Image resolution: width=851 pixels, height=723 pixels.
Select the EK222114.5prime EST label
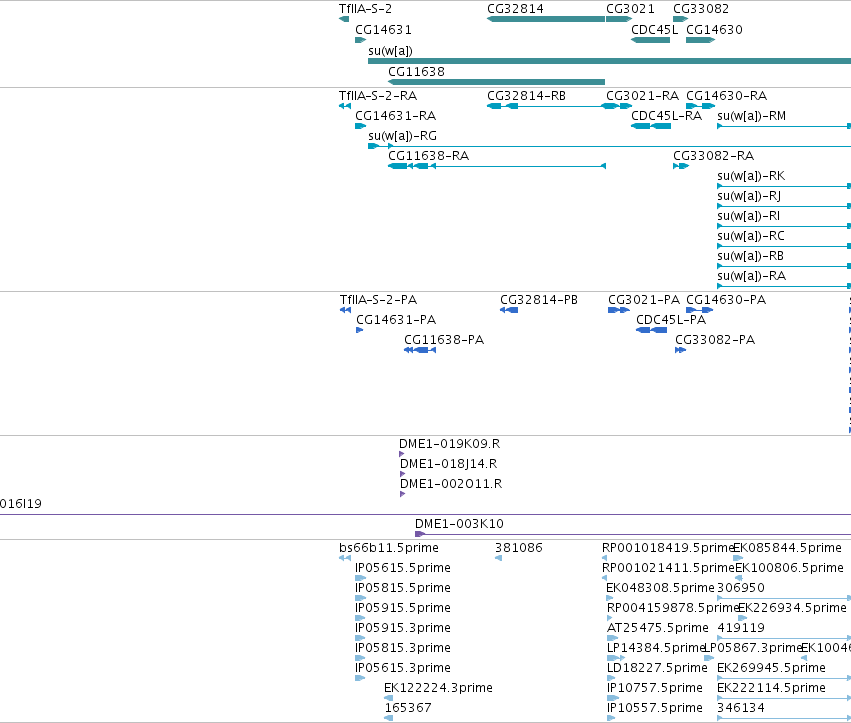point(771,688)
